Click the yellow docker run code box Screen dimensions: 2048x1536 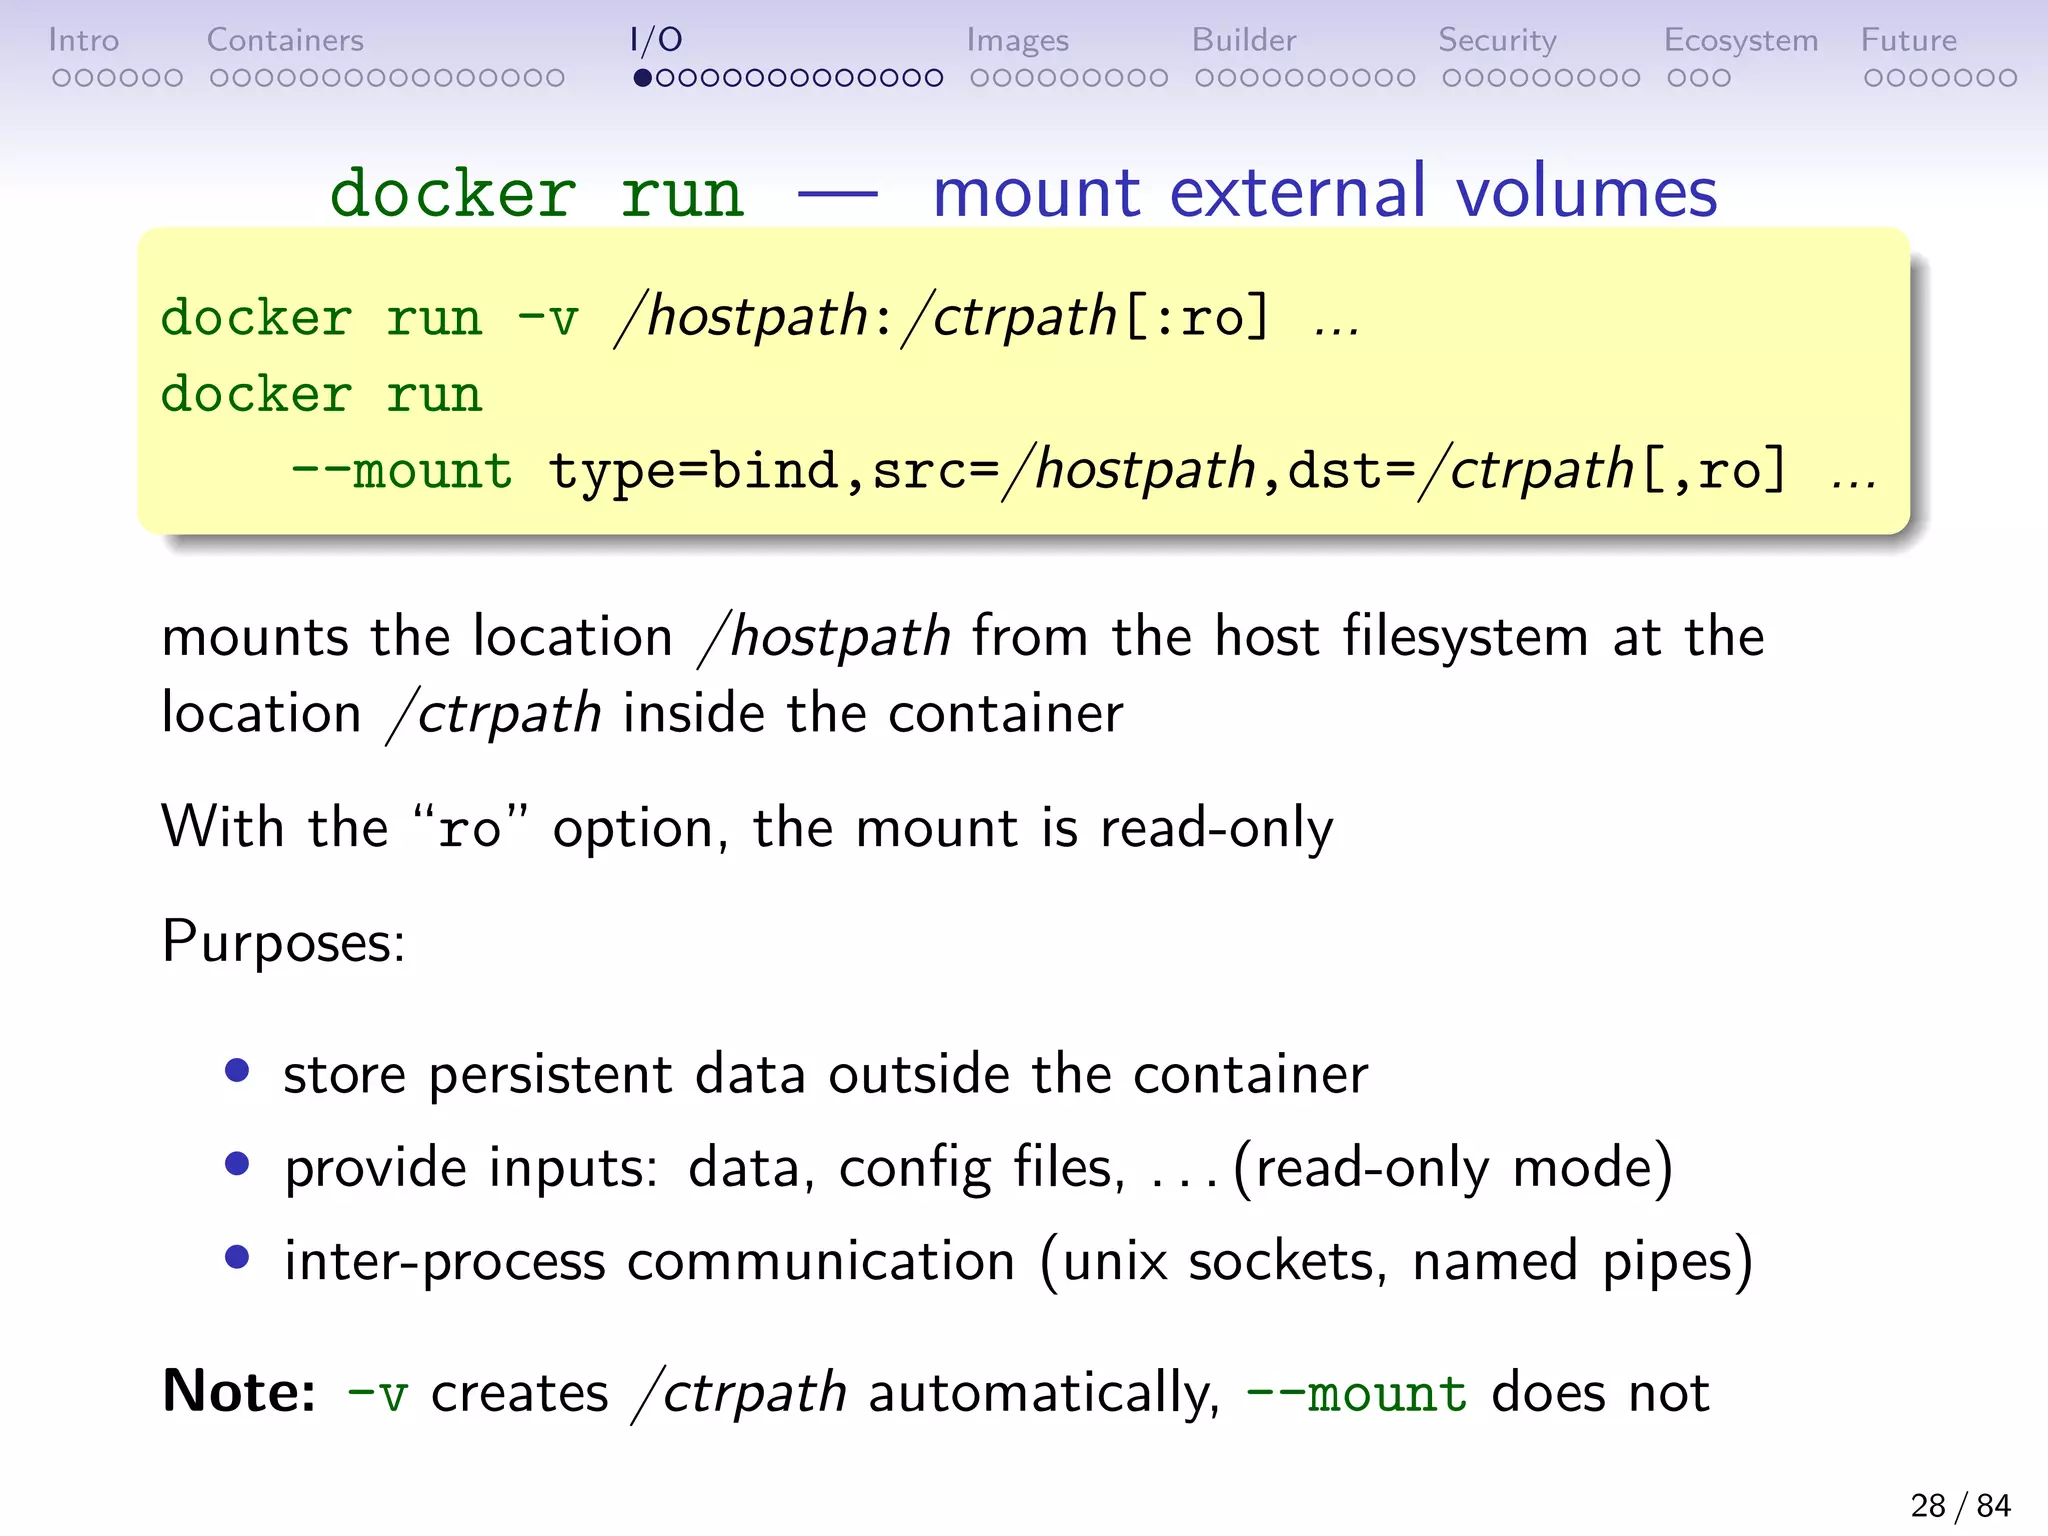[x=1022, y=380]
